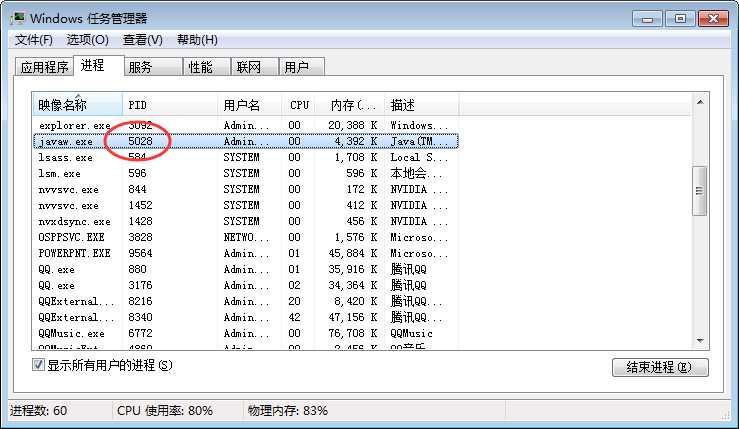Select the explorer.exe process row
739x429 pixels.
click(246, 125)
